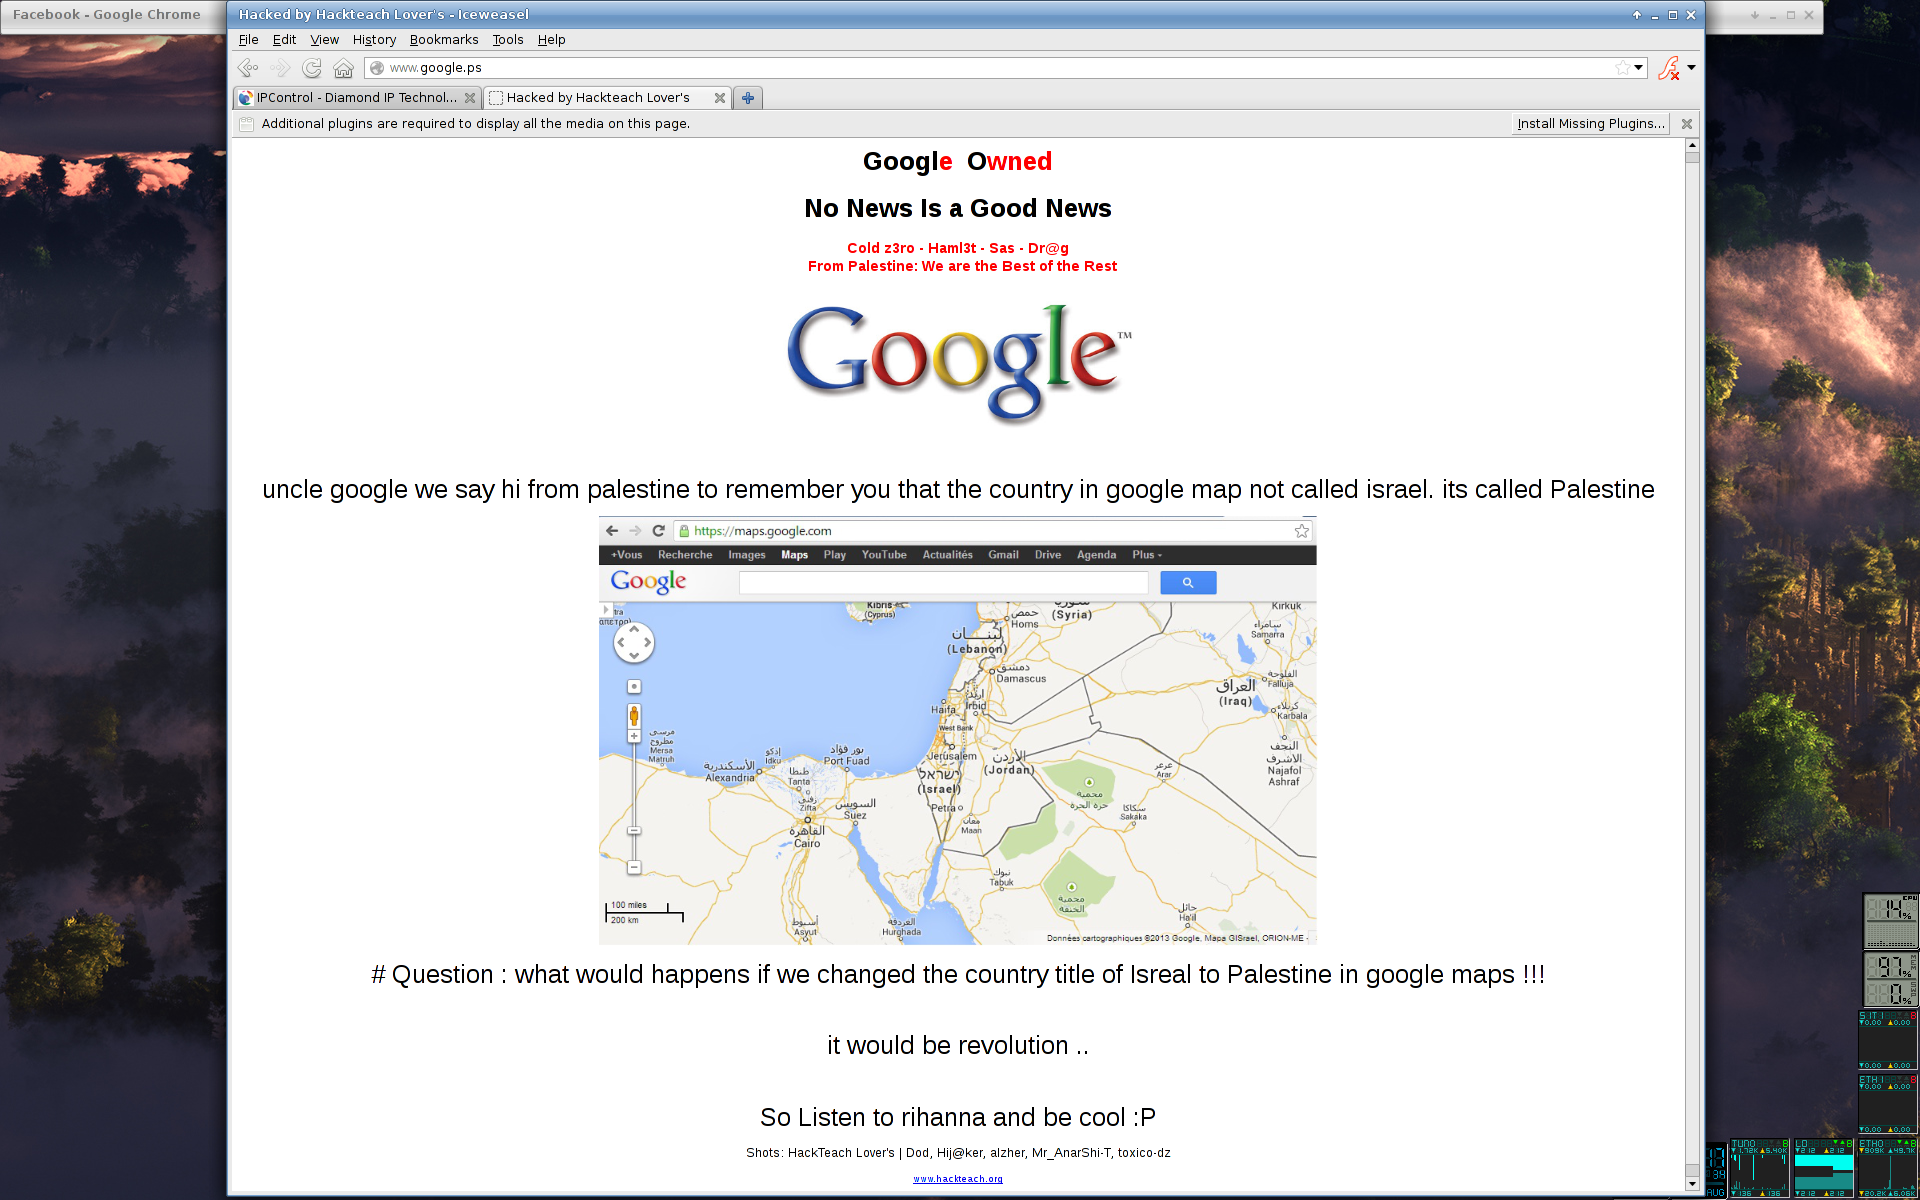1920x1200 pixels.
Task: Open the URL history dropdown arrow
Action: point(1639,68)
